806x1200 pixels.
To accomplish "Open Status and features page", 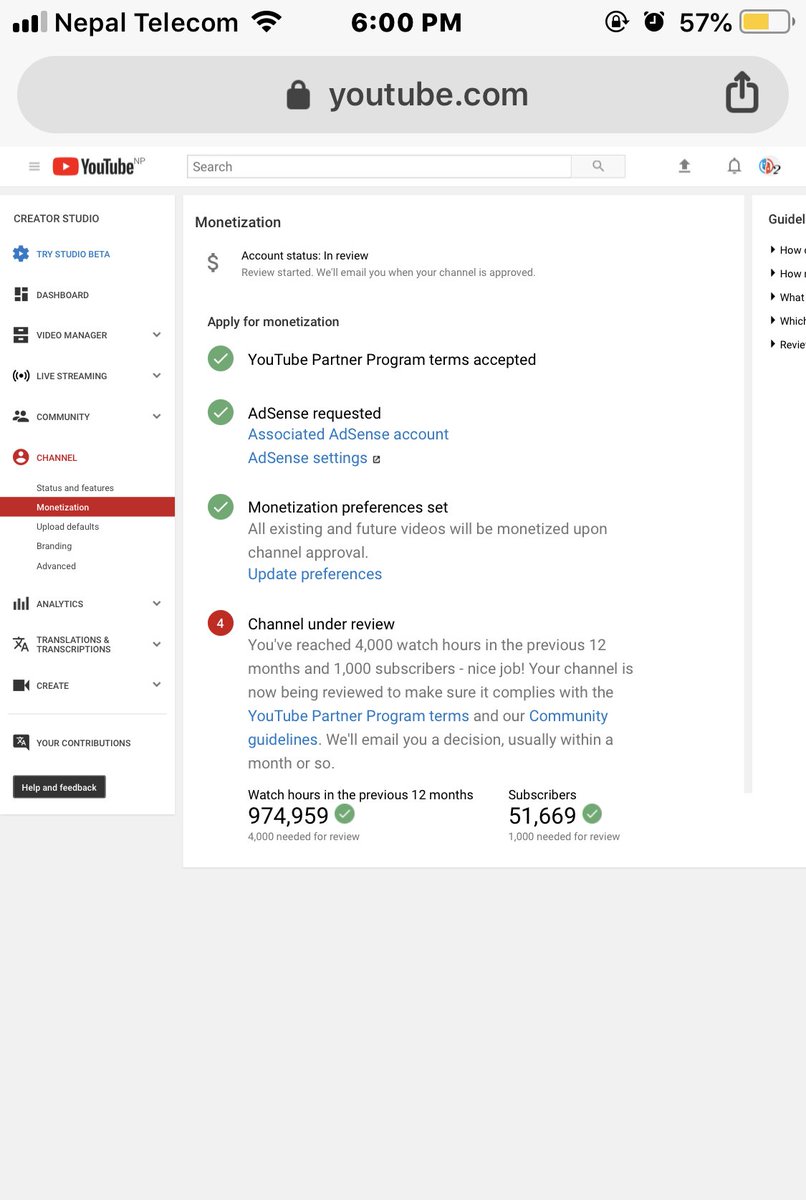I will point(75,488).
